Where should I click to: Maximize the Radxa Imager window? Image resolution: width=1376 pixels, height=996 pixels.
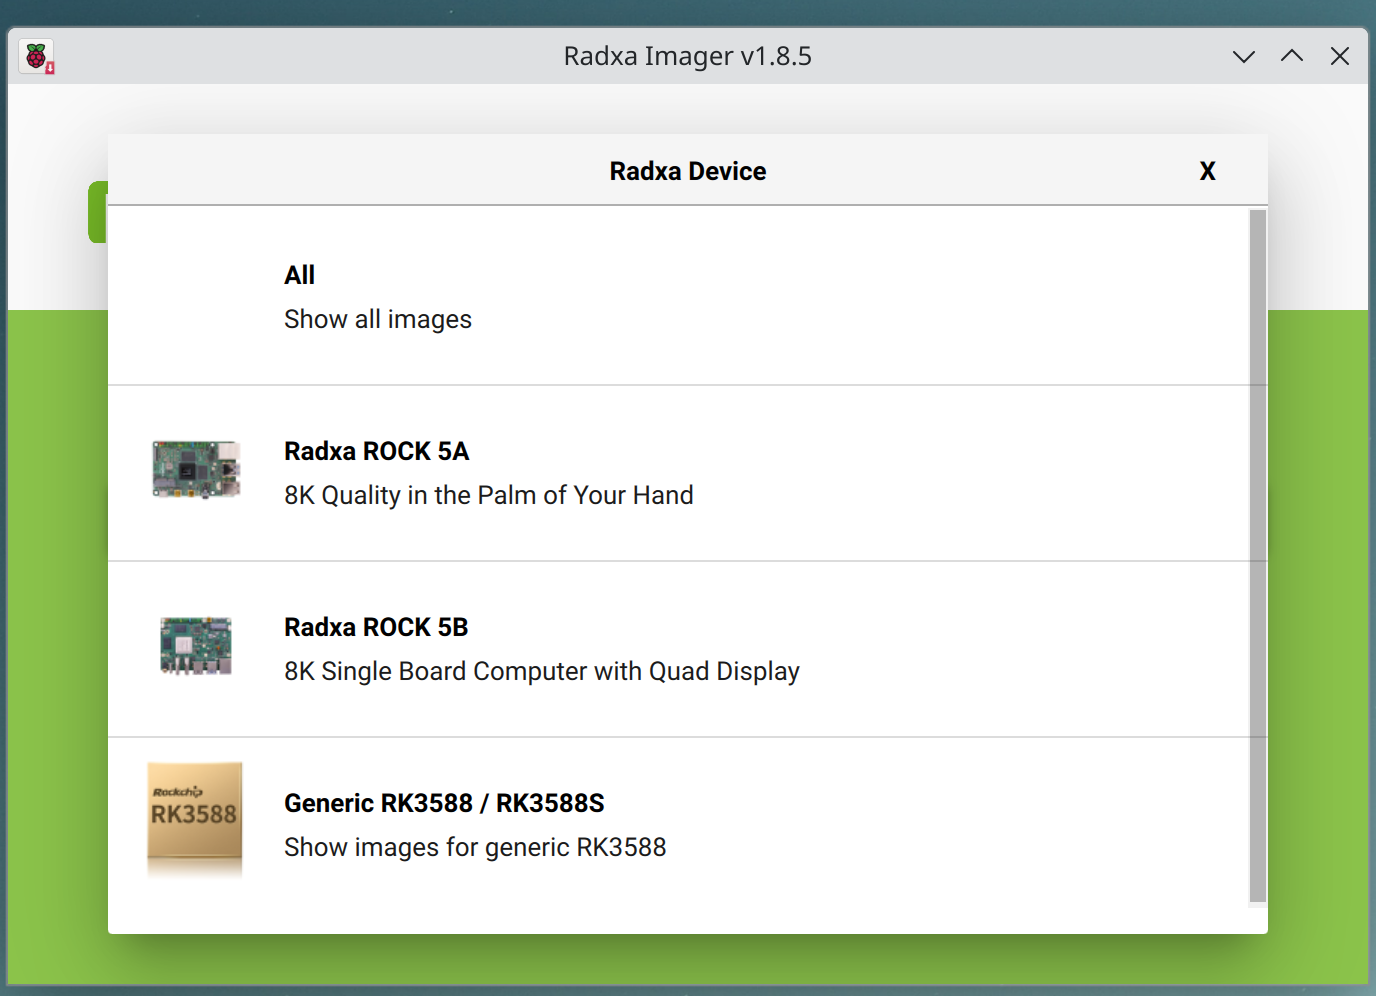pos(1292,56)
